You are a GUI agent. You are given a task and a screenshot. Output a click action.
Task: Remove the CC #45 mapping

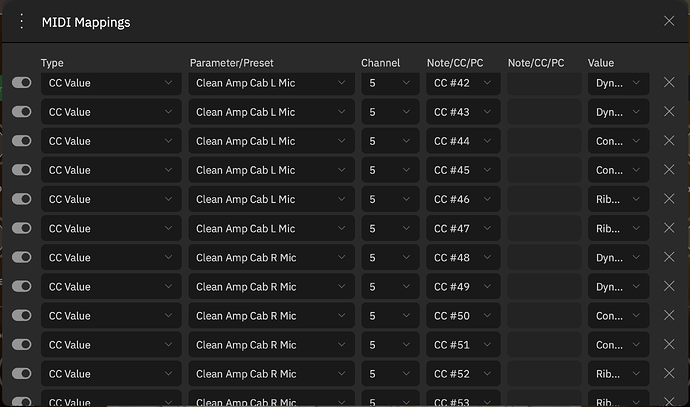pos(669,169)
